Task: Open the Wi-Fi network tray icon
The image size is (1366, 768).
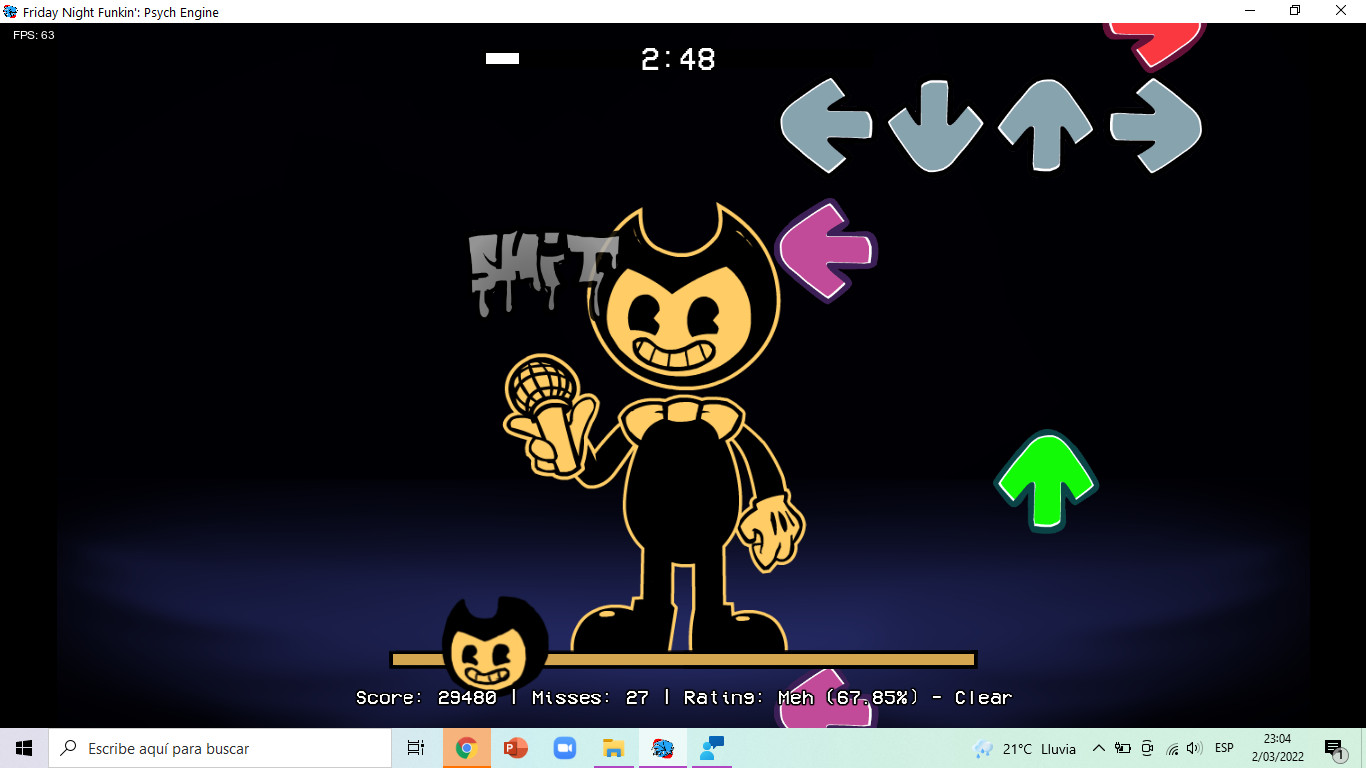Action: point(1172,748)
